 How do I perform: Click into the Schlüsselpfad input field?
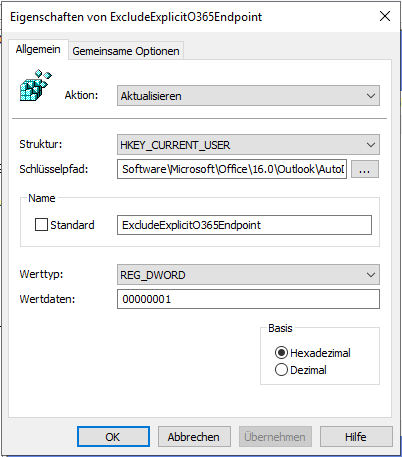point(232,169)
